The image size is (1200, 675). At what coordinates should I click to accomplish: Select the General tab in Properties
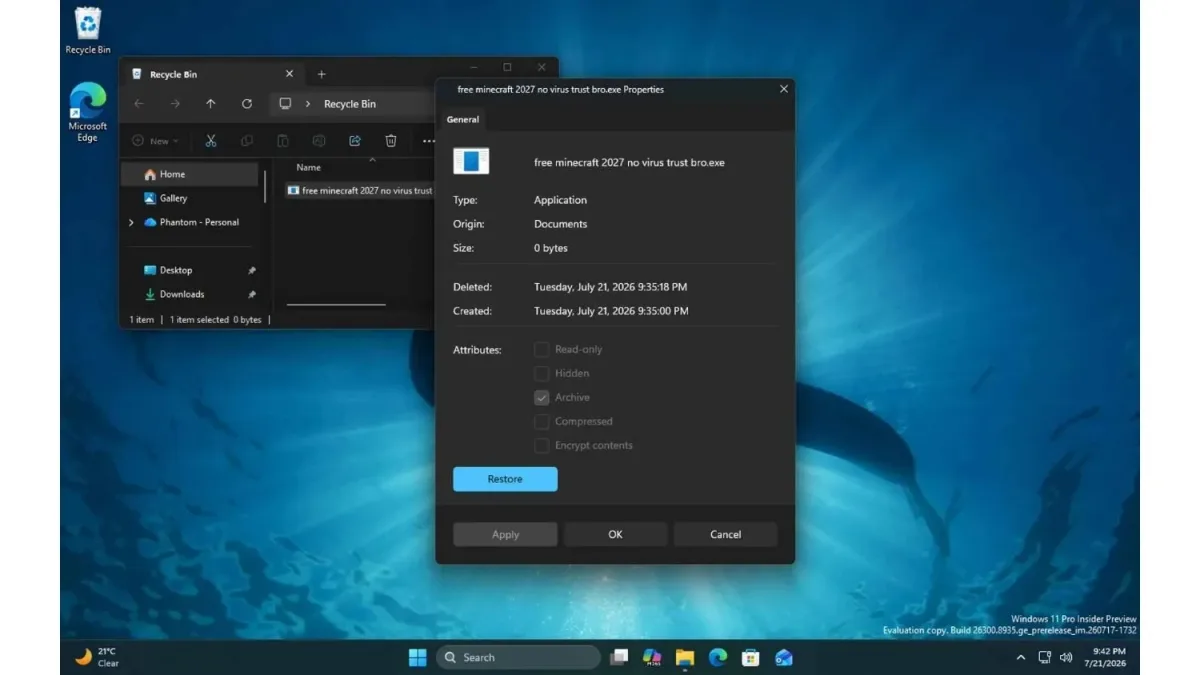tap(462, 119)
